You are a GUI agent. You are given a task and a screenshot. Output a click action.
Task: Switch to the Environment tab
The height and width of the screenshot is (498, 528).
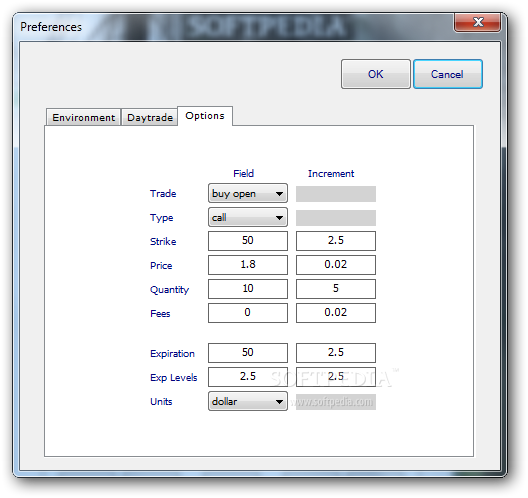(83, 118)
